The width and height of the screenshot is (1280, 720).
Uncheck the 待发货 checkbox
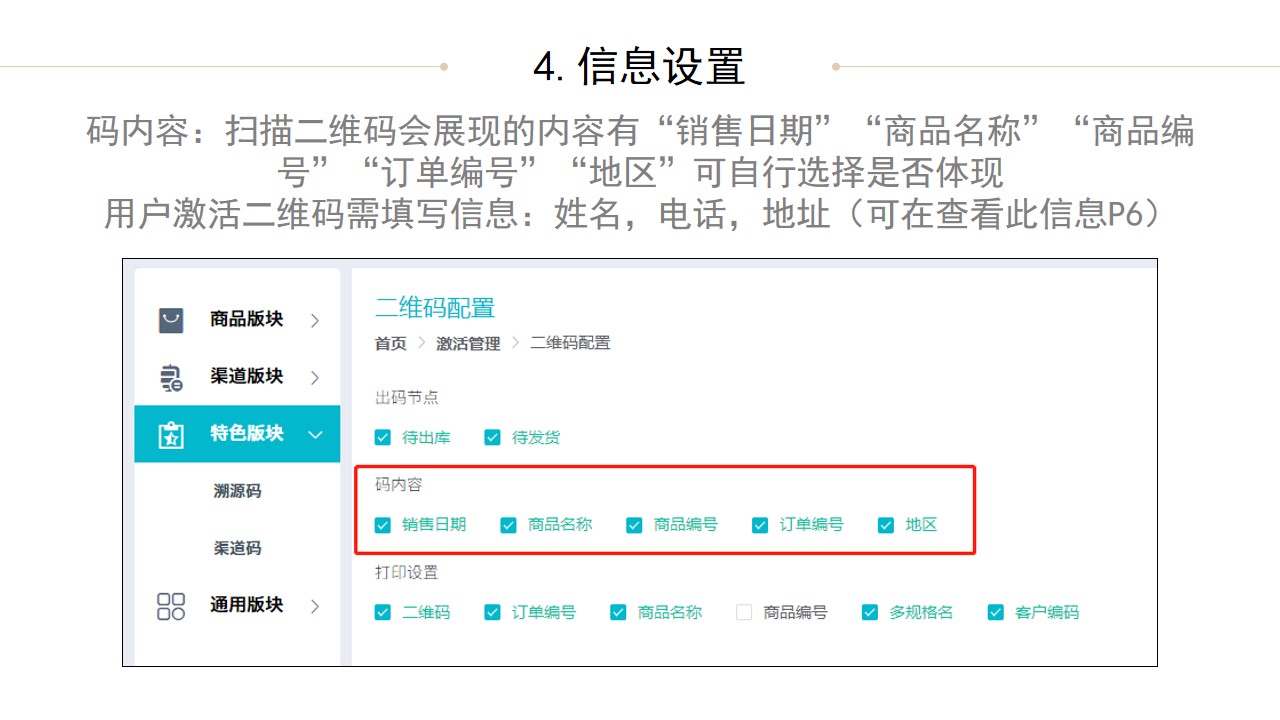click(492, 437)
